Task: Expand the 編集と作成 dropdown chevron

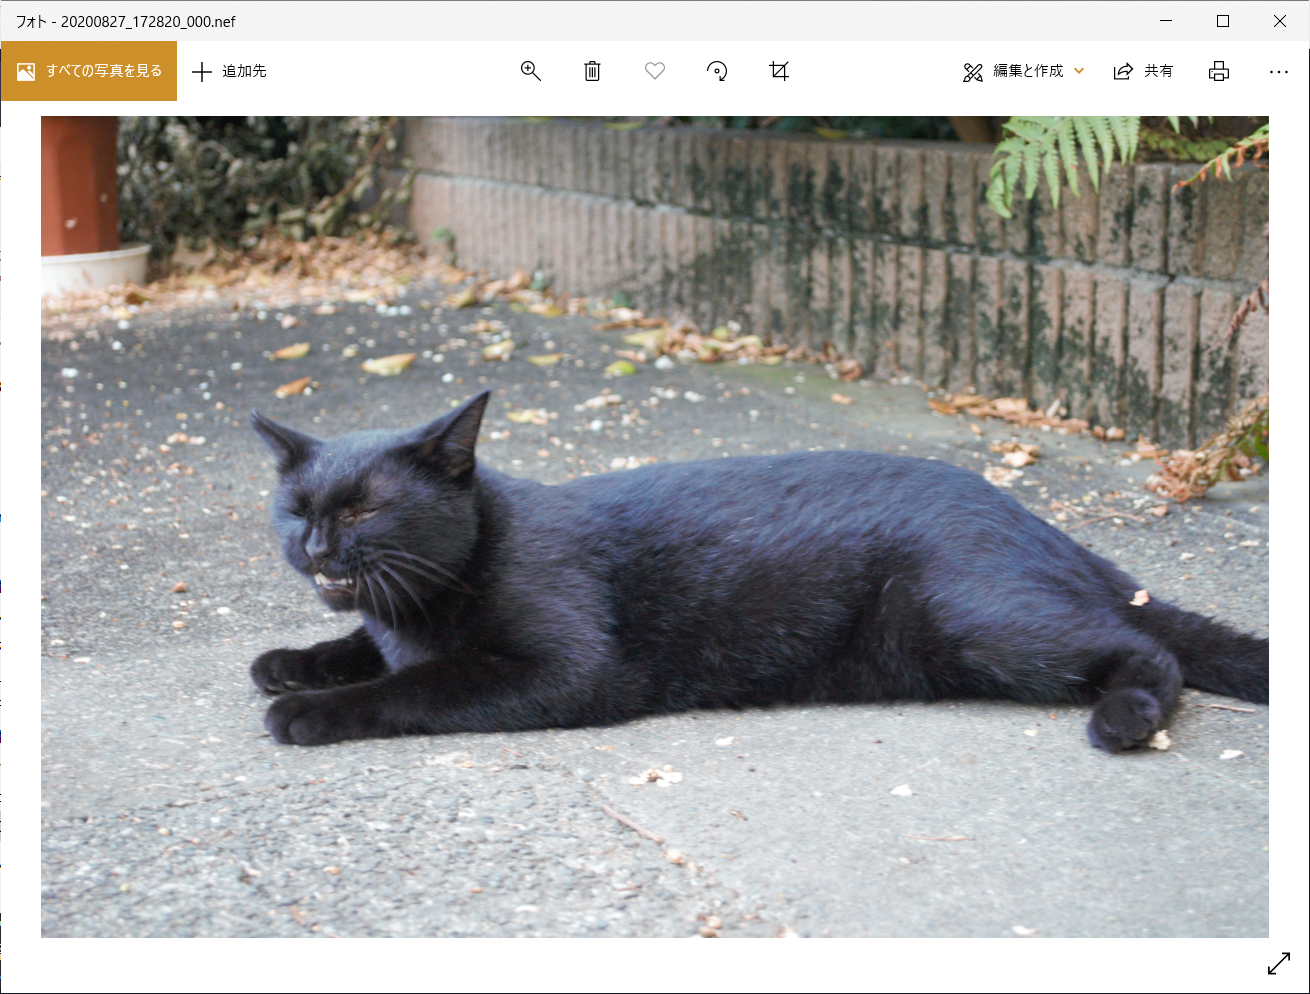Action: [x=1079, y=71]
